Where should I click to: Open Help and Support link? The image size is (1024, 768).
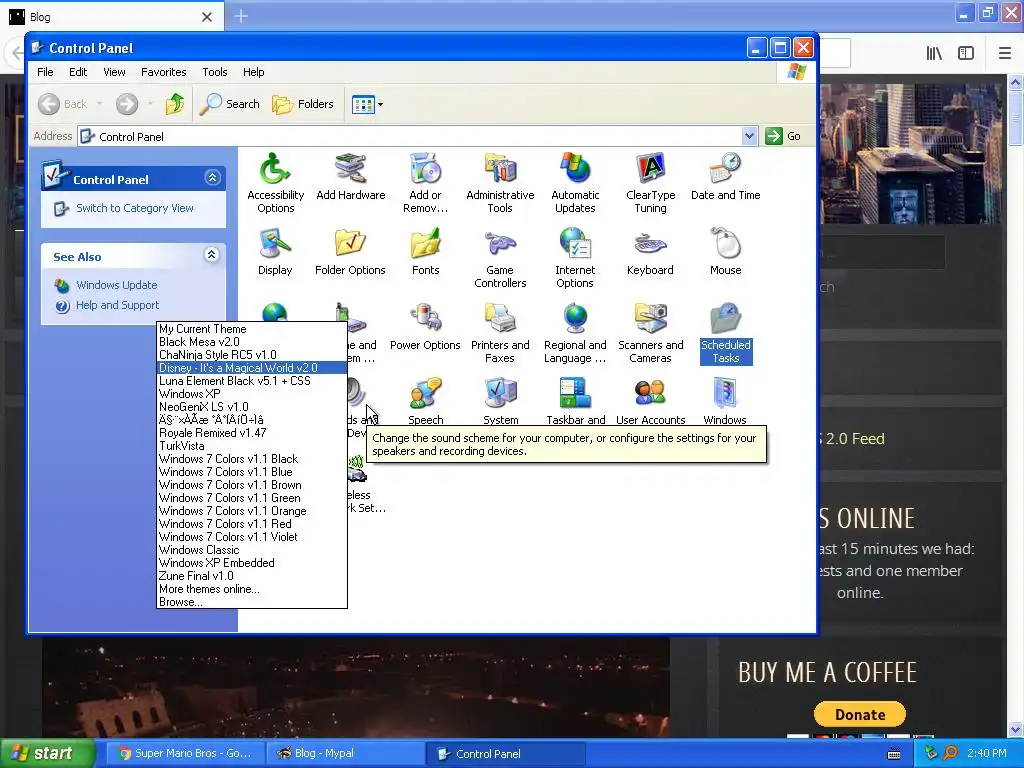(118, 305)
